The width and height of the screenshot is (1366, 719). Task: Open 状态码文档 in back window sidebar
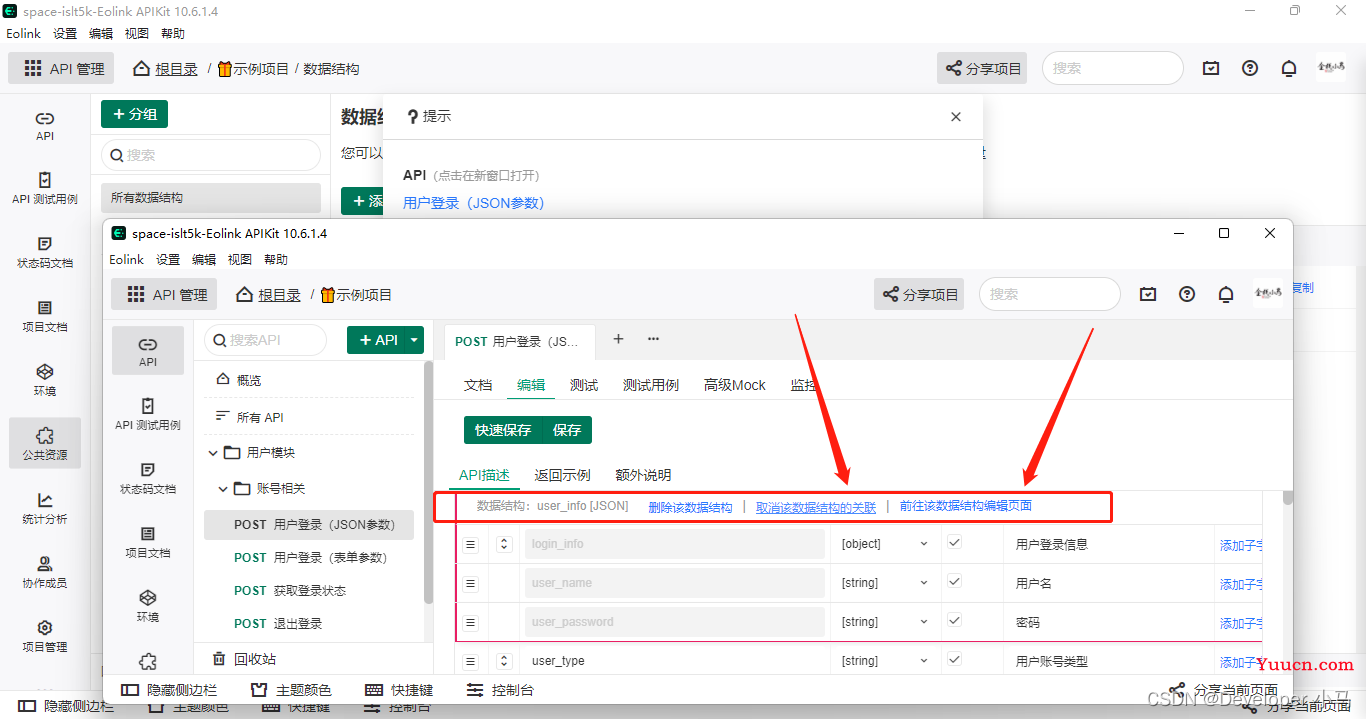pyautogui.click(x=45, y=252)
